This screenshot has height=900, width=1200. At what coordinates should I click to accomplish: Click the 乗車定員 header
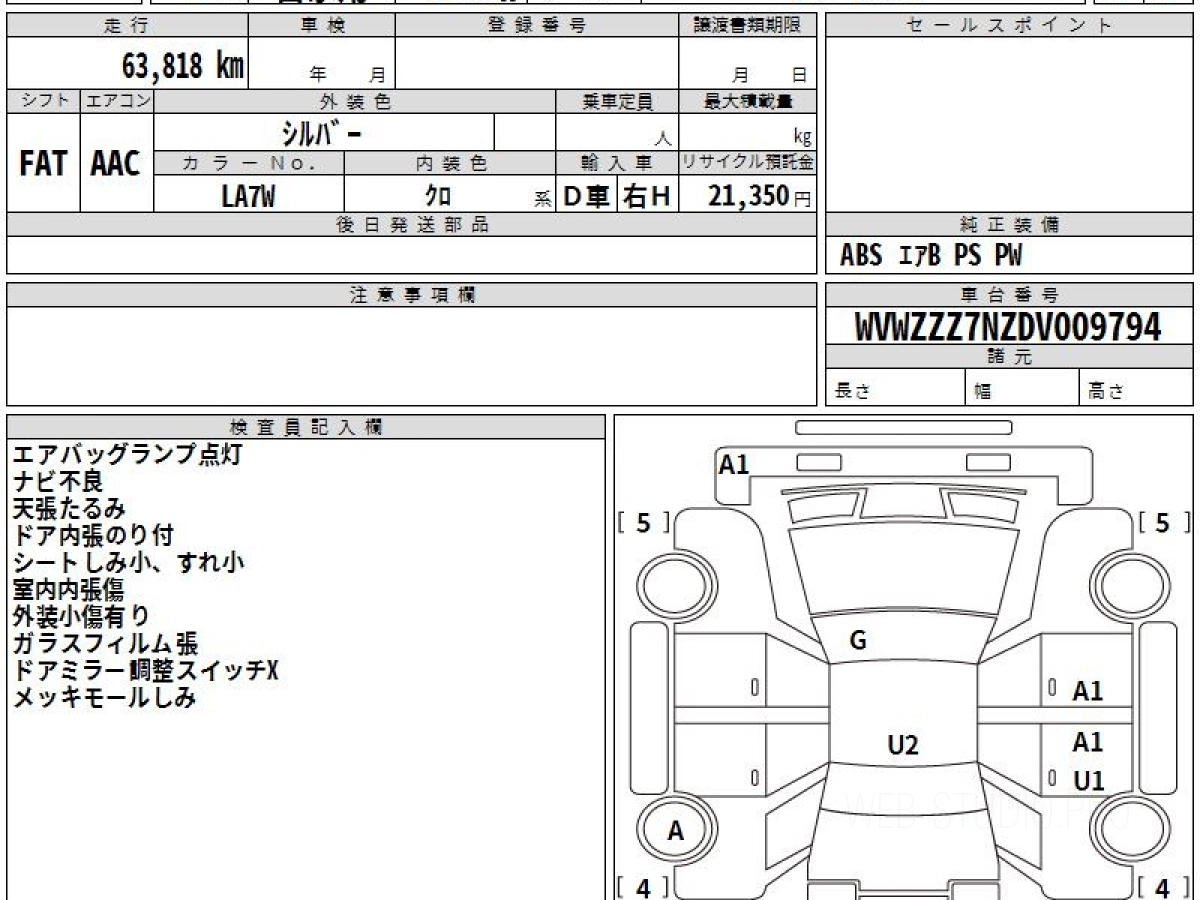(x=617, y=101)
